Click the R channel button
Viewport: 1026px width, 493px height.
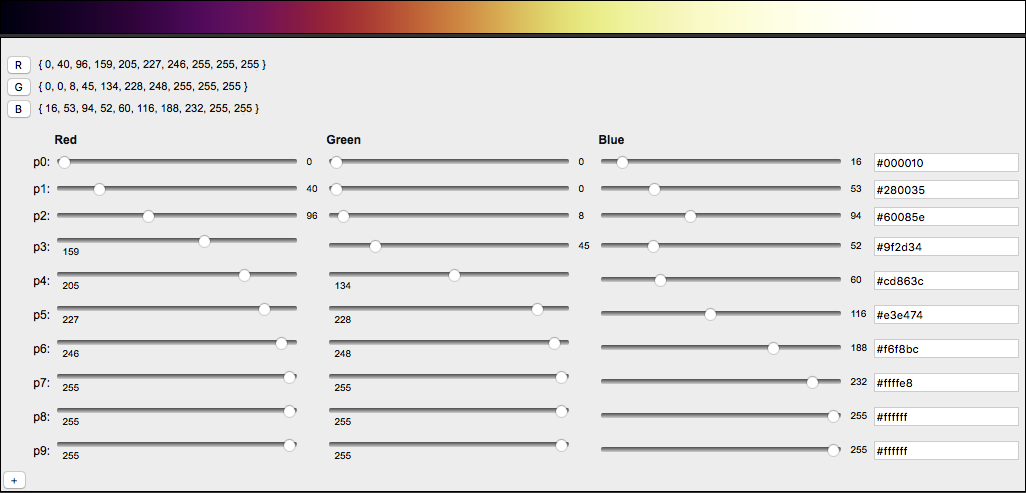pyautogui.click(x=19, y=65)
